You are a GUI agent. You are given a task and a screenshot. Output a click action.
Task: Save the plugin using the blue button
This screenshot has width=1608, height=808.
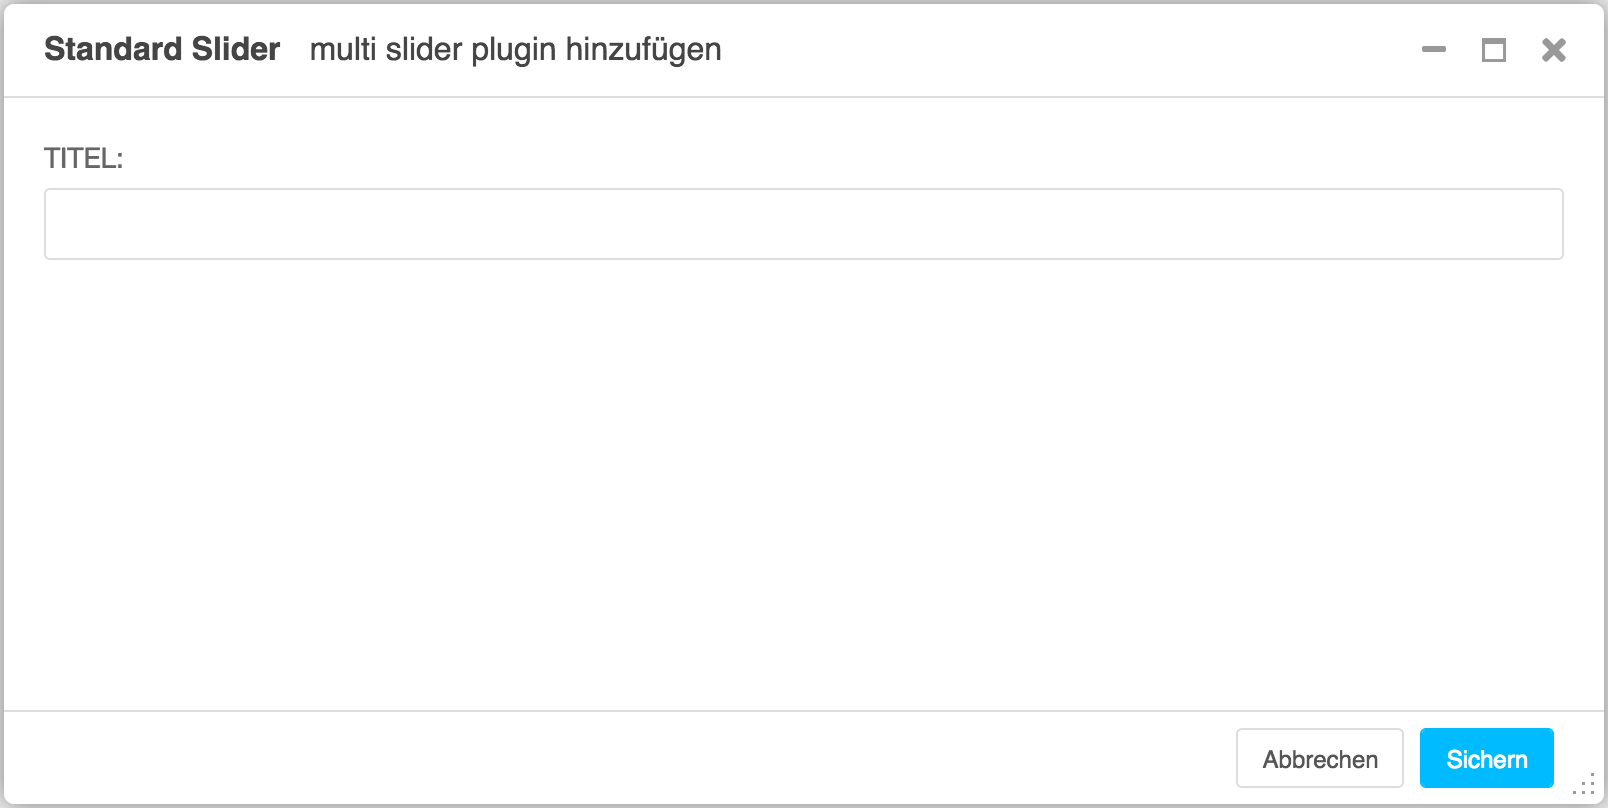tap(1486, 759)
